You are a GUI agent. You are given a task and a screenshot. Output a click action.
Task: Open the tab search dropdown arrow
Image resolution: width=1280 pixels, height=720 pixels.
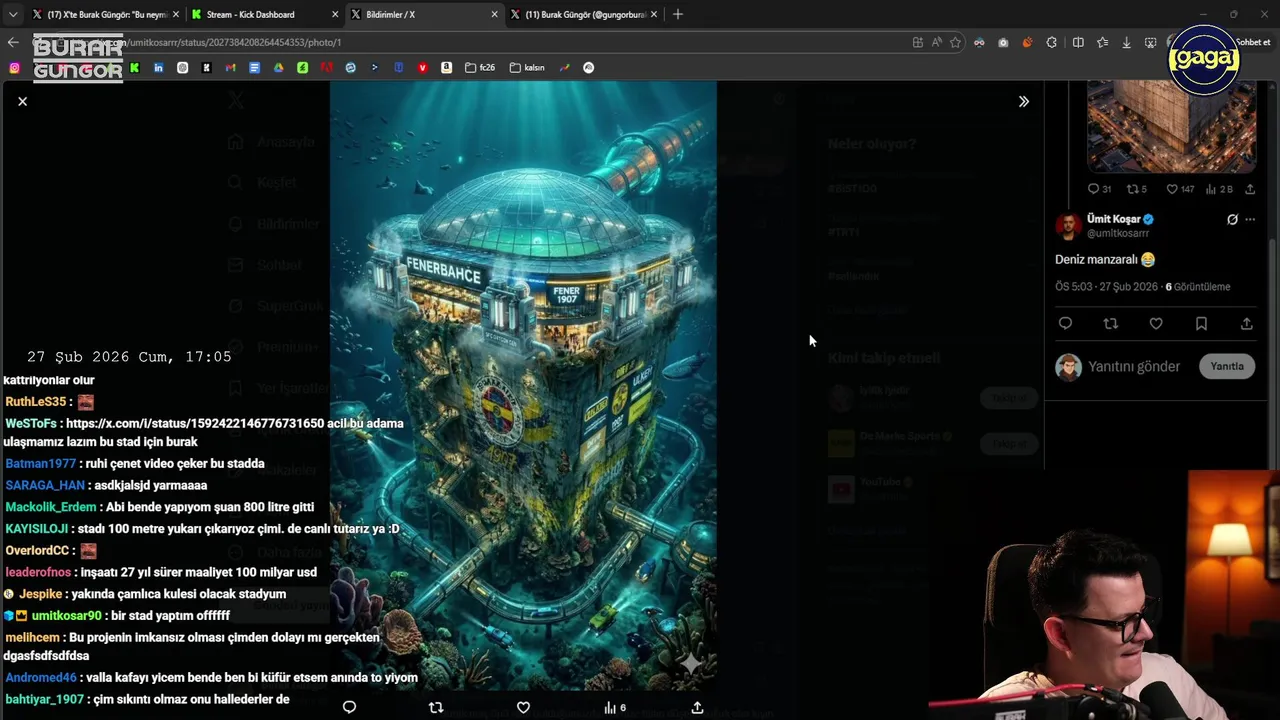click(12, 15)
